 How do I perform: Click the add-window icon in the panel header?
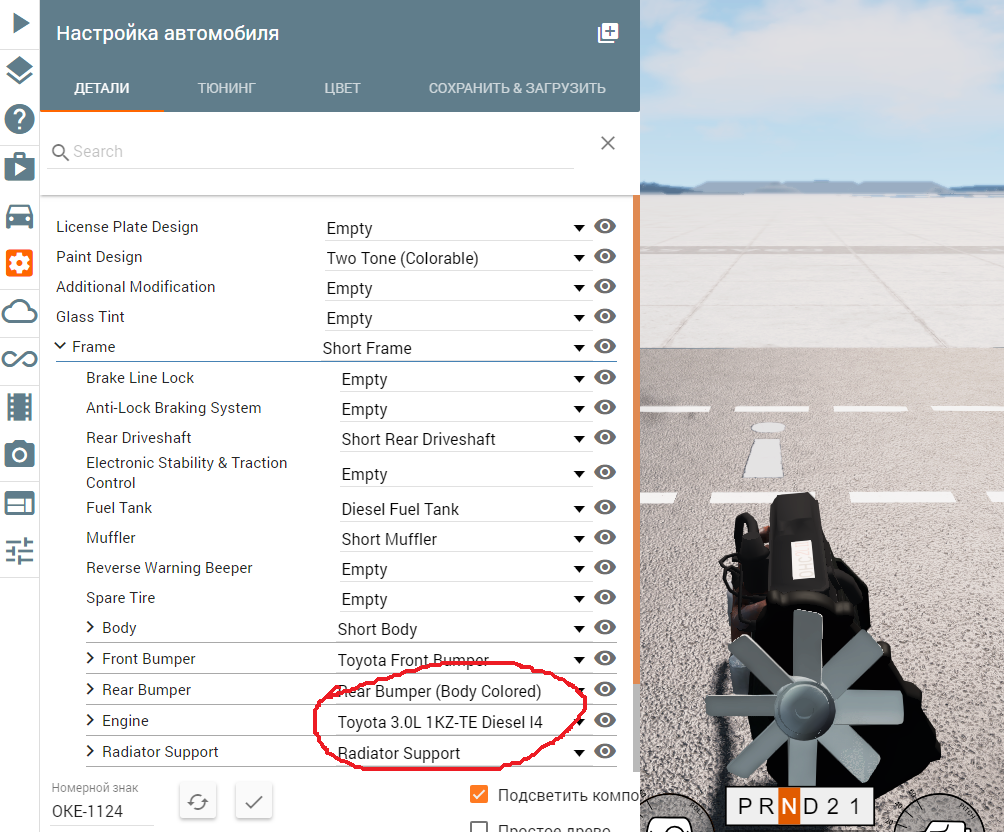608,33
